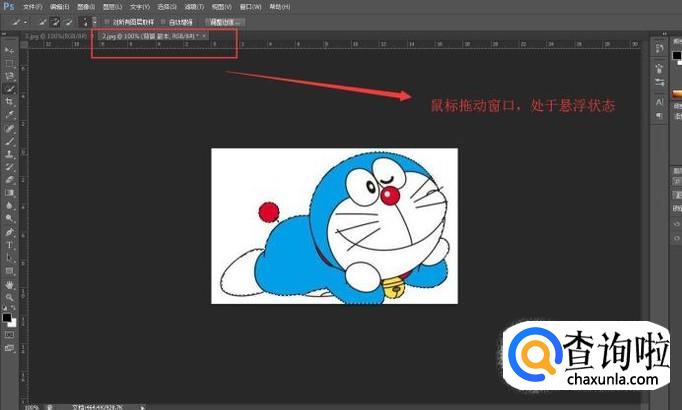Select the Rectangular Marquee tool
The image size is (682, 410).
click(9, 63)
